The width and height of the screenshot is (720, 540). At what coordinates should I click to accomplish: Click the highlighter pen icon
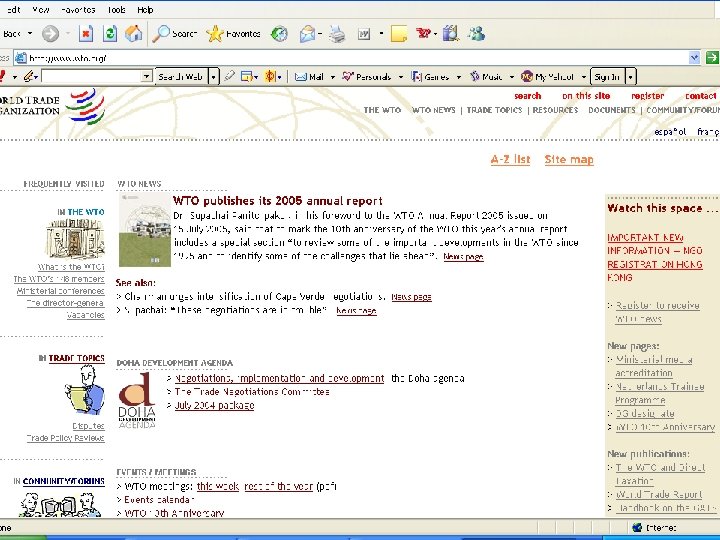point(230,76)
